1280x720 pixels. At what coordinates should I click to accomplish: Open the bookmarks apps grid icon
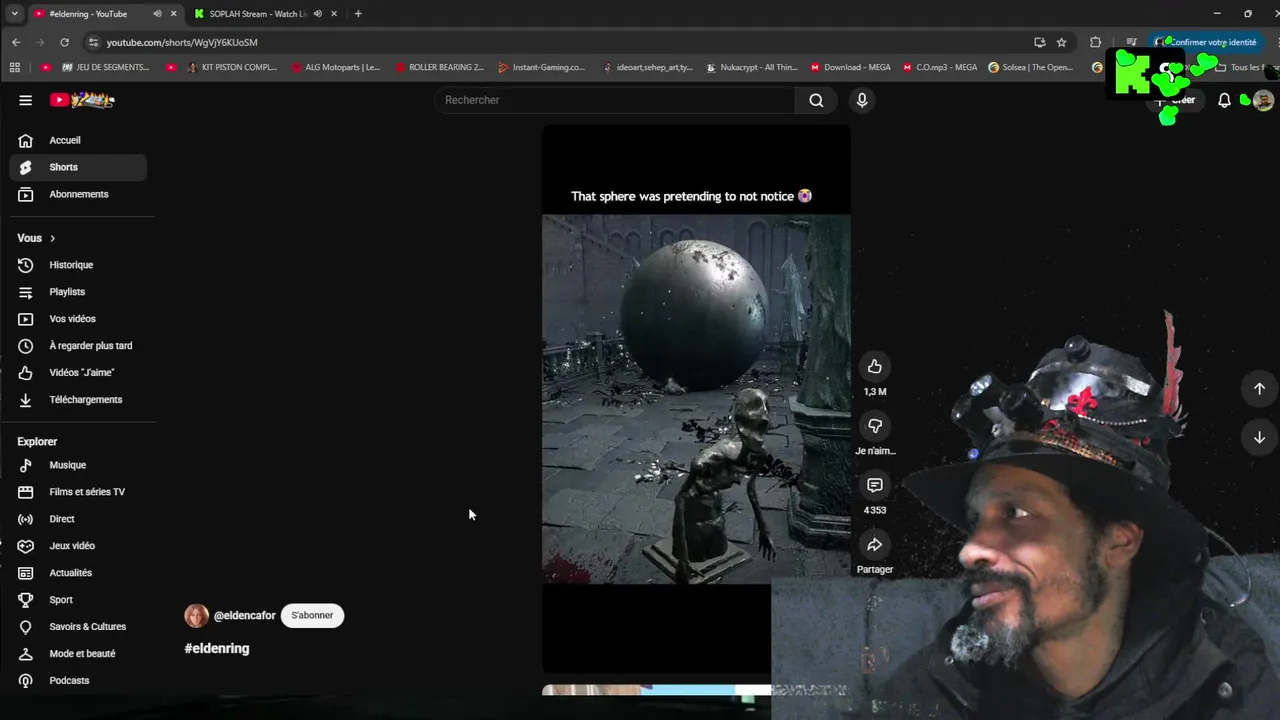click(x=14, y=67)
